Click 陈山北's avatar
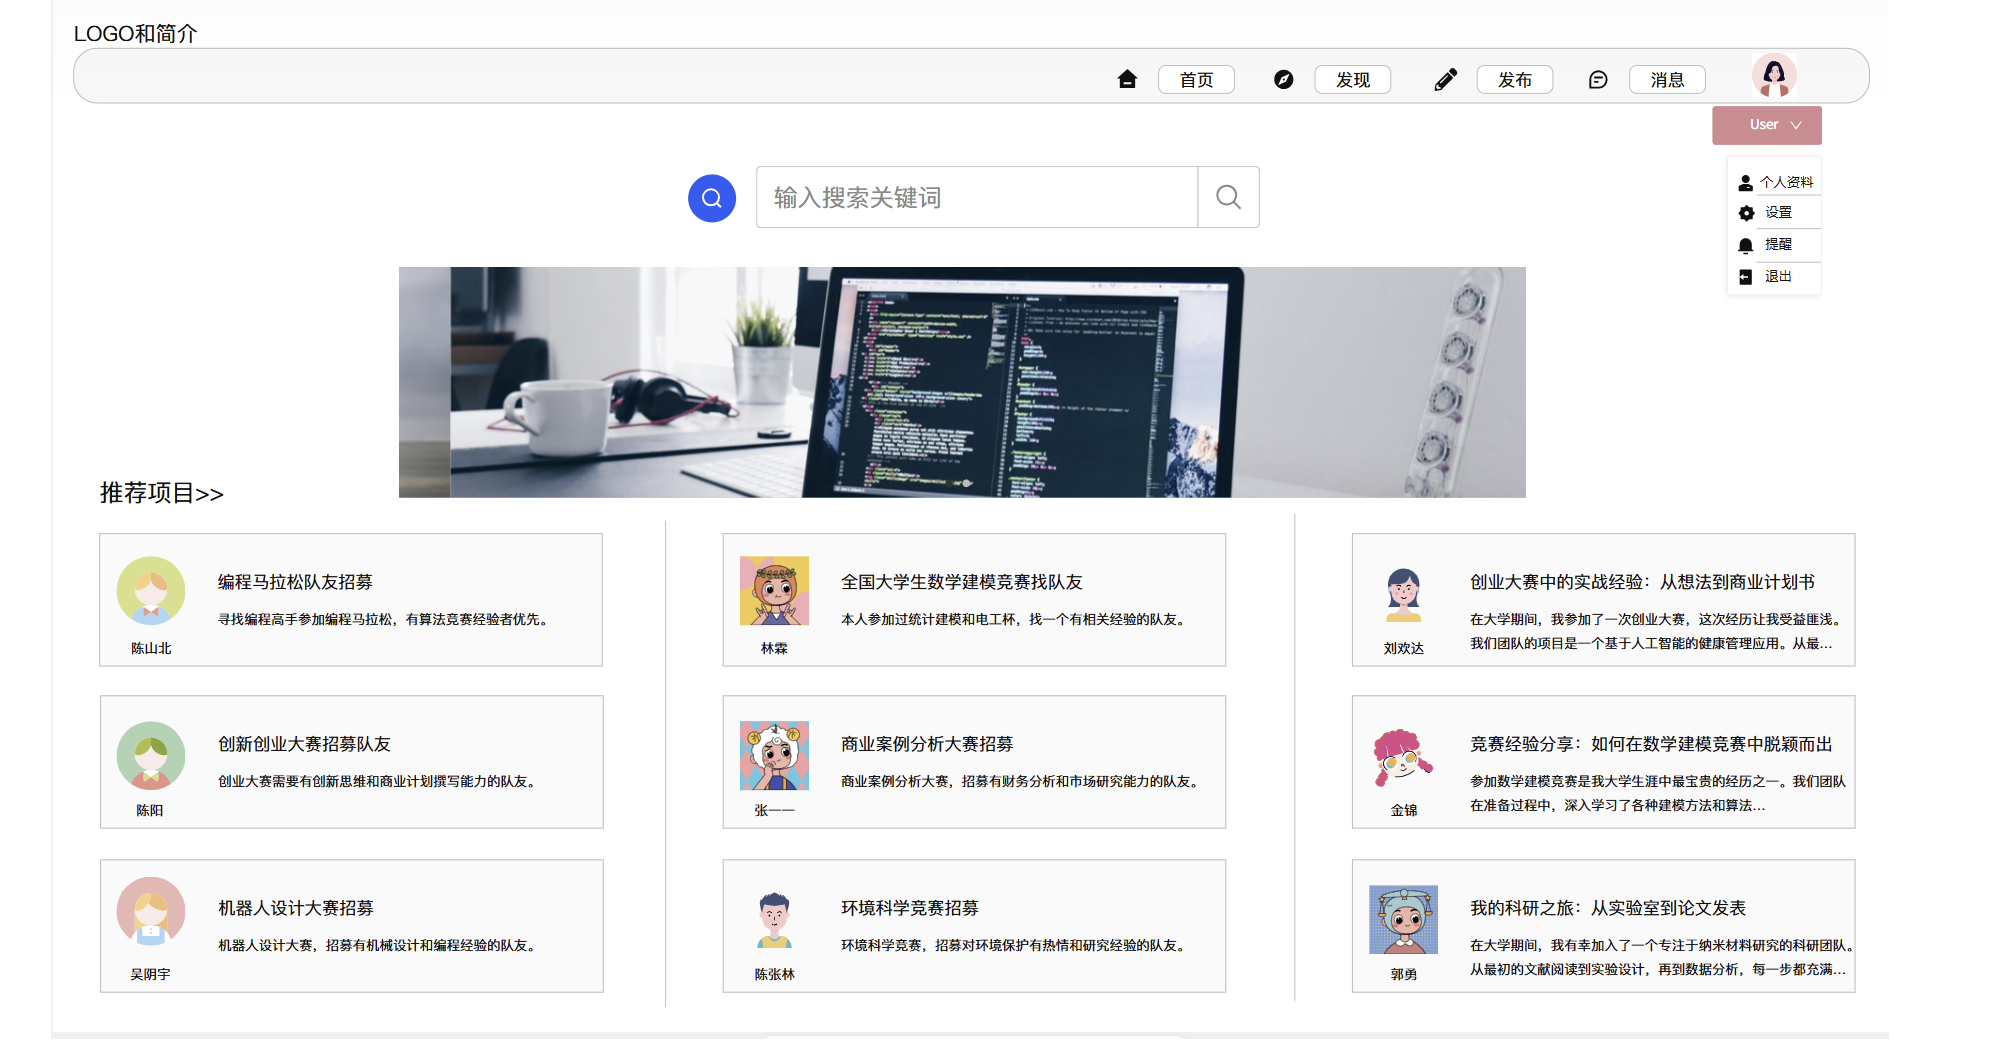This screenshot has width=2003, height=1043. (151, 591)
